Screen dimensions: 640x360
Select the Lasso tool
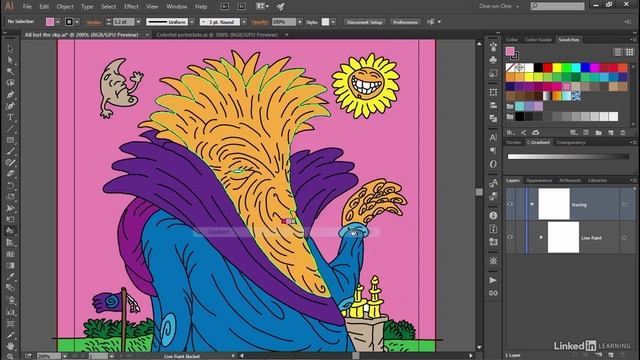point(10,83)
